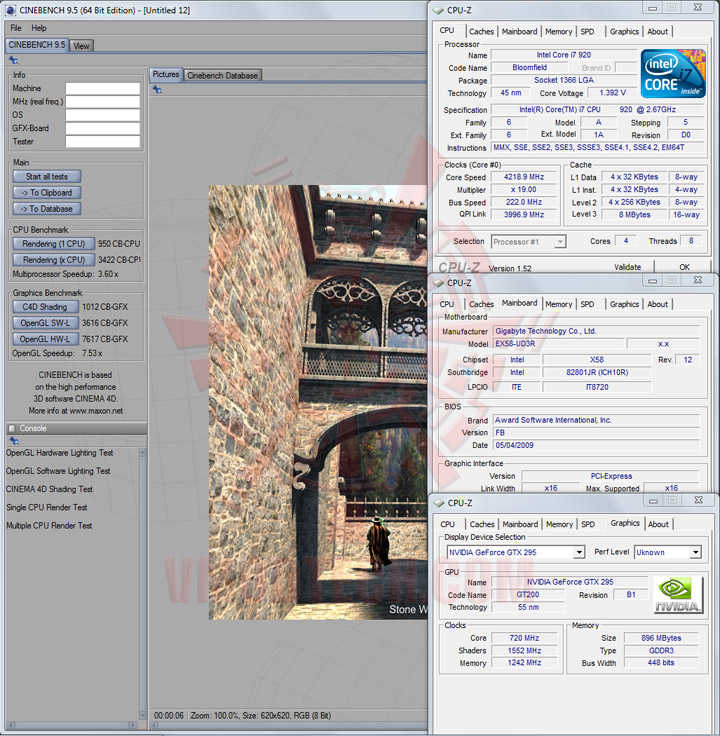Open About tab in top CPU-Z window
720x736 pixels.
point(657,31)
